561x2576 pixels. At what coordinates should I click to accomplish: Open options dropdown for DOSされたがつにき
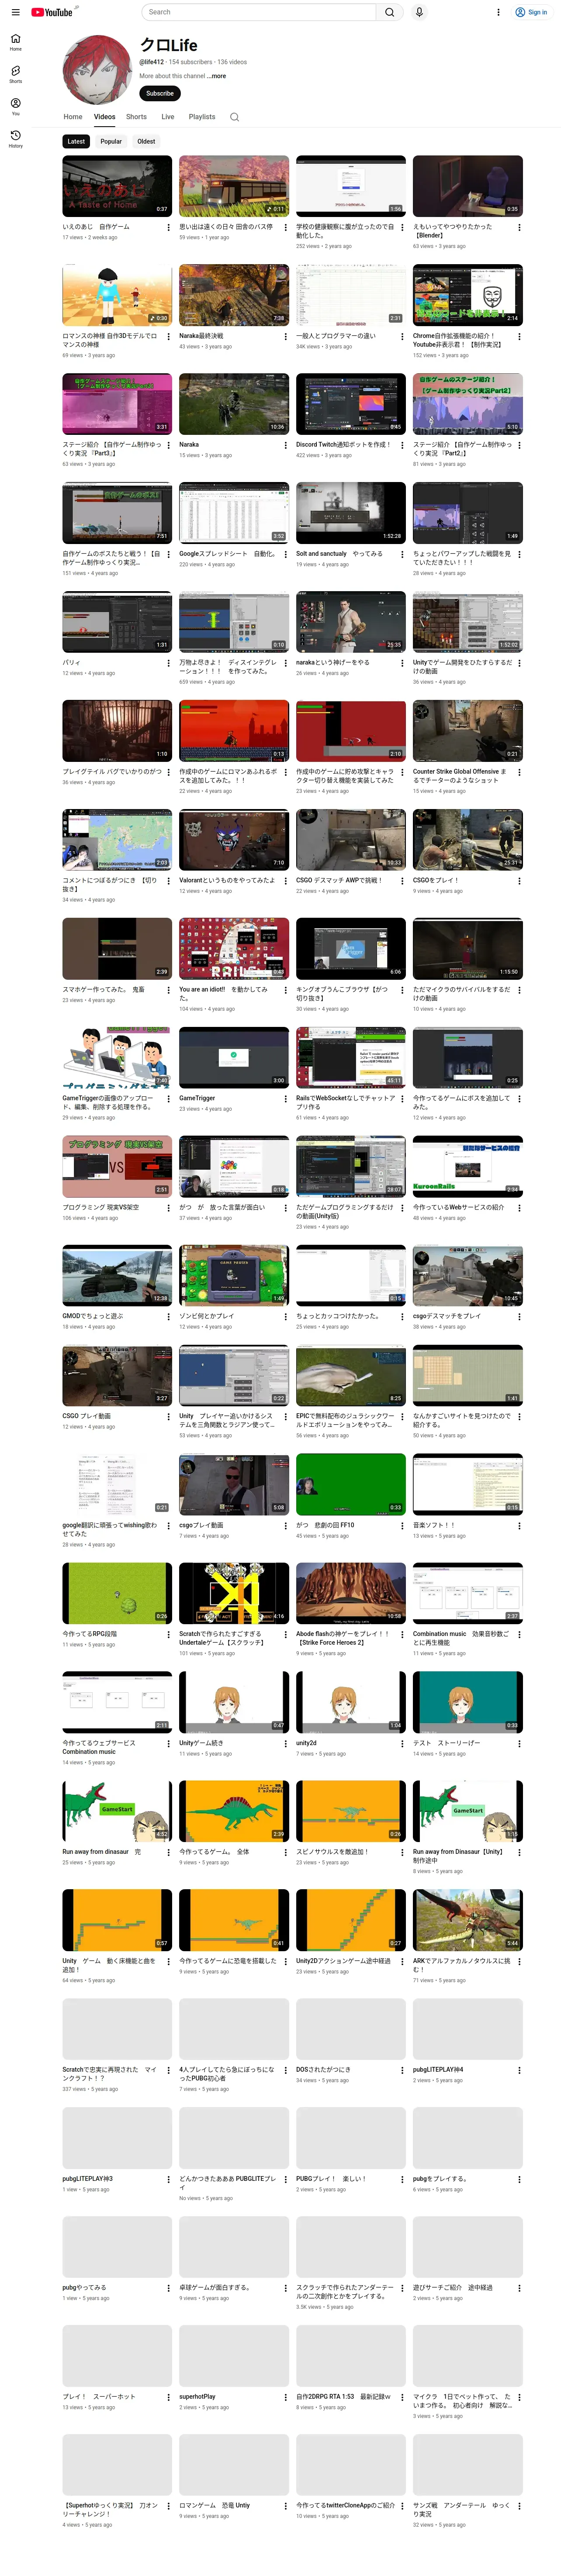pyautogui.click(x=402, y=2070)
